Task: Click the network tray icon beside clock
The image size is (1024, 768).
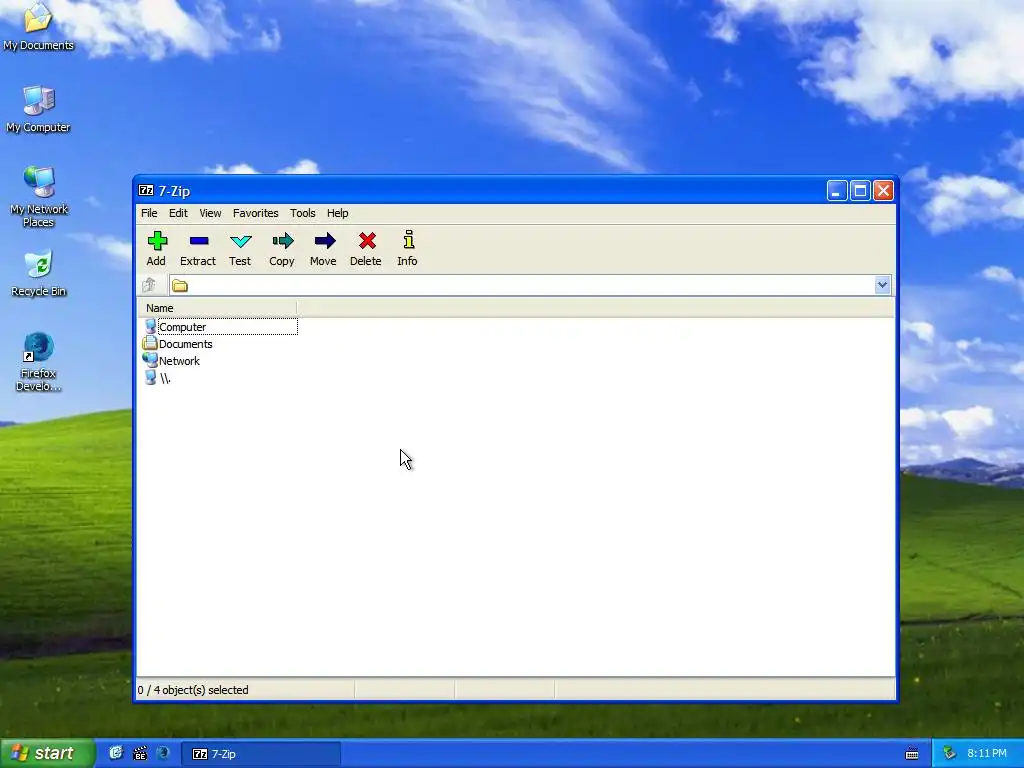Action: [x=950, y=754]
